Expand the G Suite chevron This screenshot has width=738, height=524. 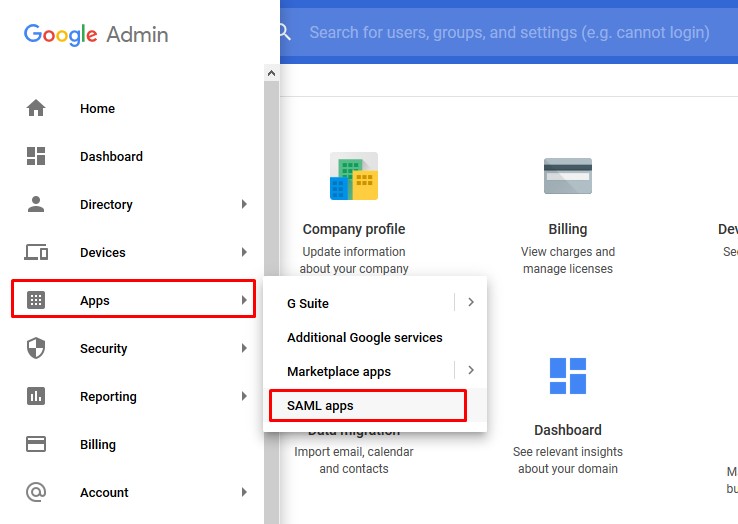point(471,302)
